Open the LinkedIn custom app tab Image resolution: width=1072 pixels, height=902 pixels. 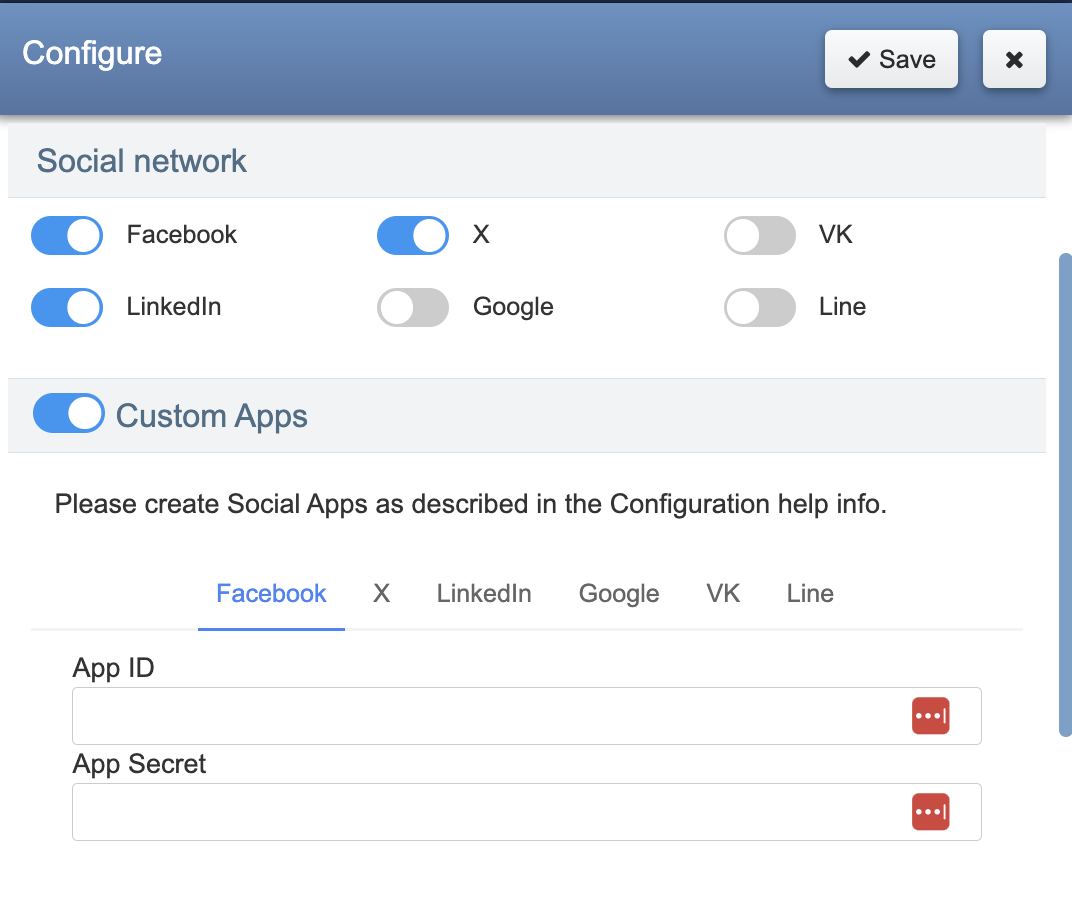point(484,594)
